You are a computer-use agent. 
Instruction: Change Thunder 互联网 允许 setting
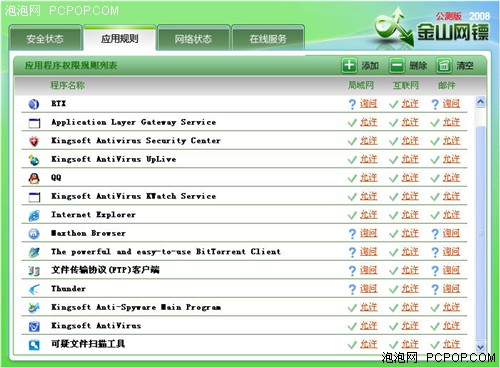(x=410, y=289)
